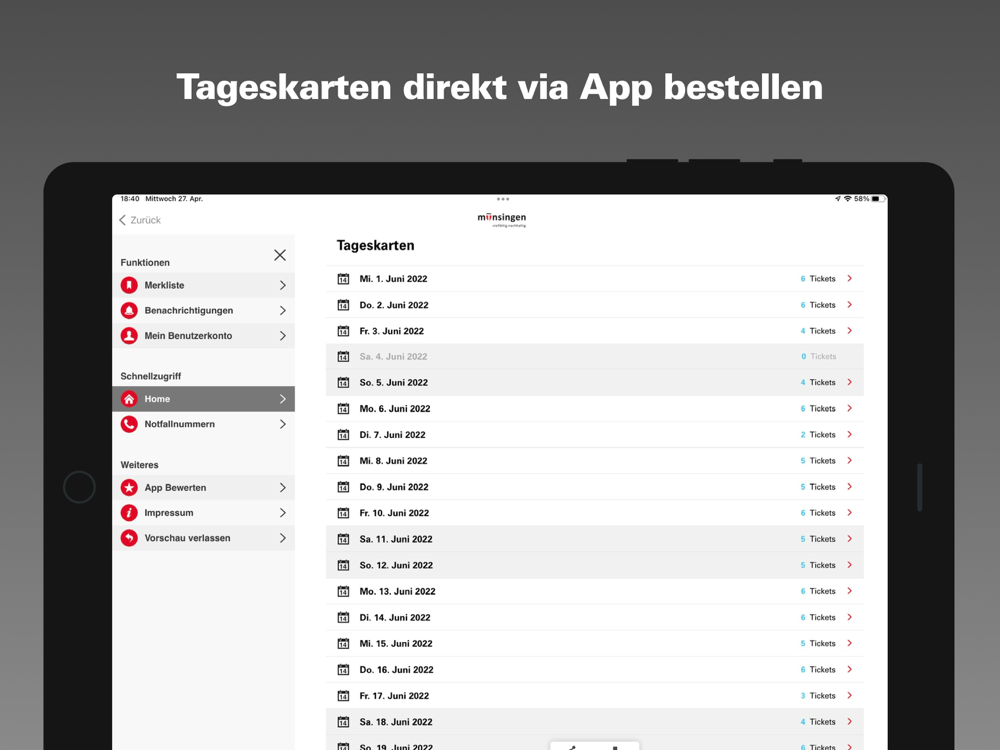This screenshot has height=750, width=1000.
Task: Click calendar icon for Fr. 3. Juni 2022
Action: click(x=343, y=331)
